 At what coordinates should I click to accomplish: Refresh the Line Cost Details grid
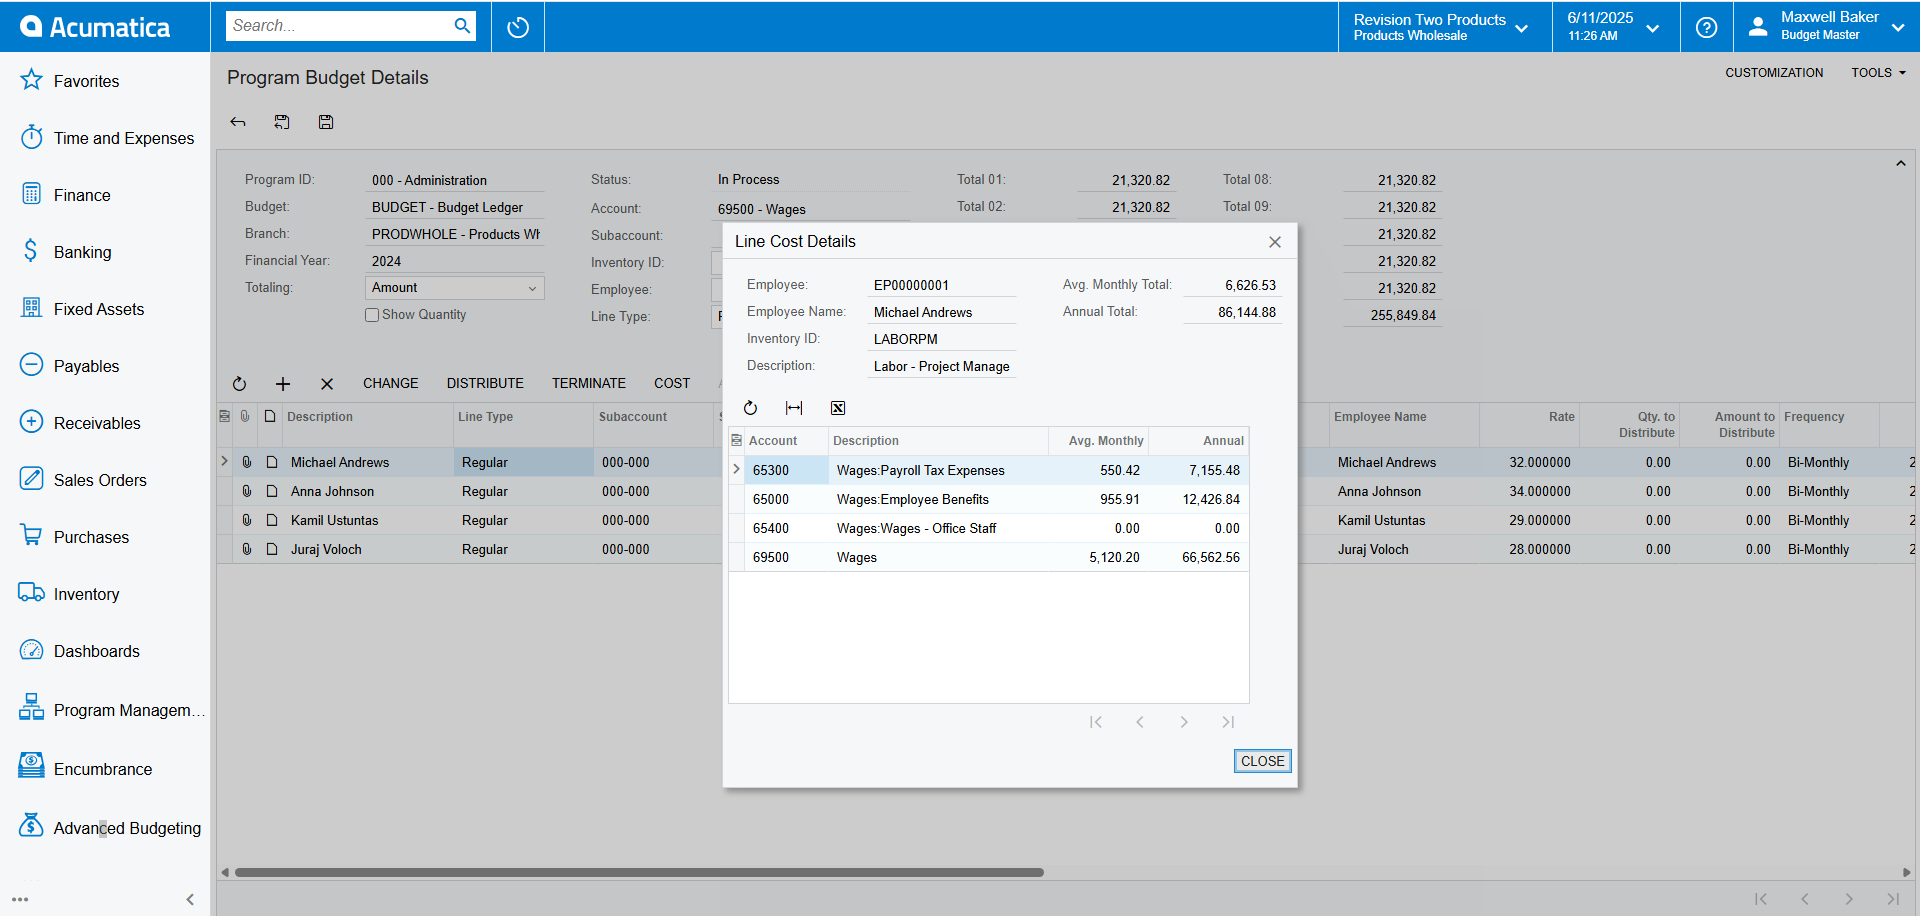(750, 408)
